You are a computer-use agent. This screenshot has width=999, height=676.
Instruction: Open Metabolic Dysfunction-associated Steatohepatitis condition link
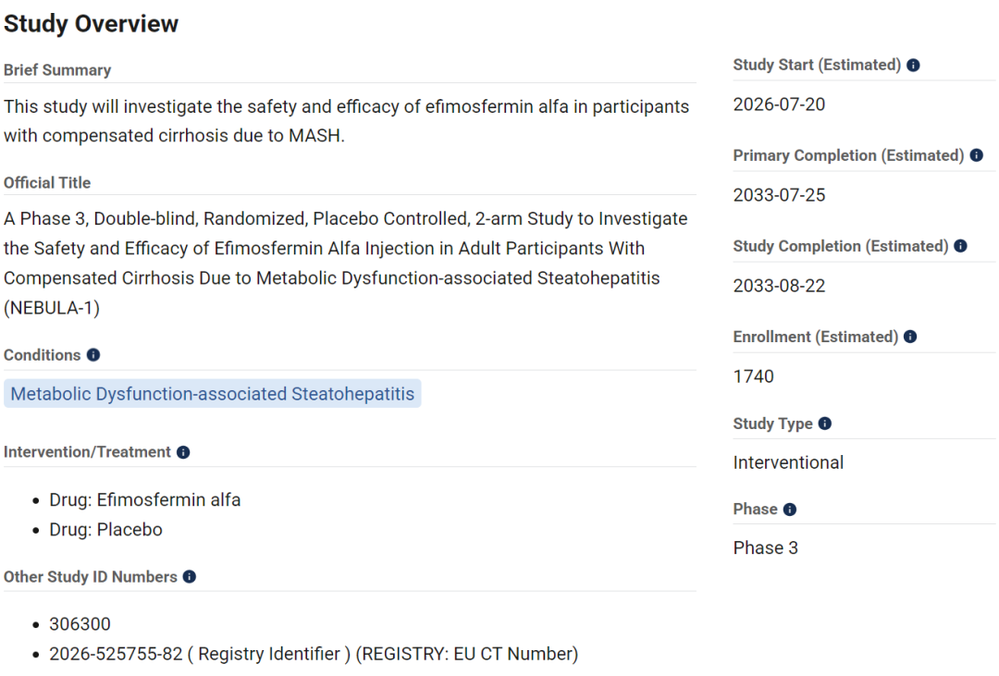(x=212, y=394)
